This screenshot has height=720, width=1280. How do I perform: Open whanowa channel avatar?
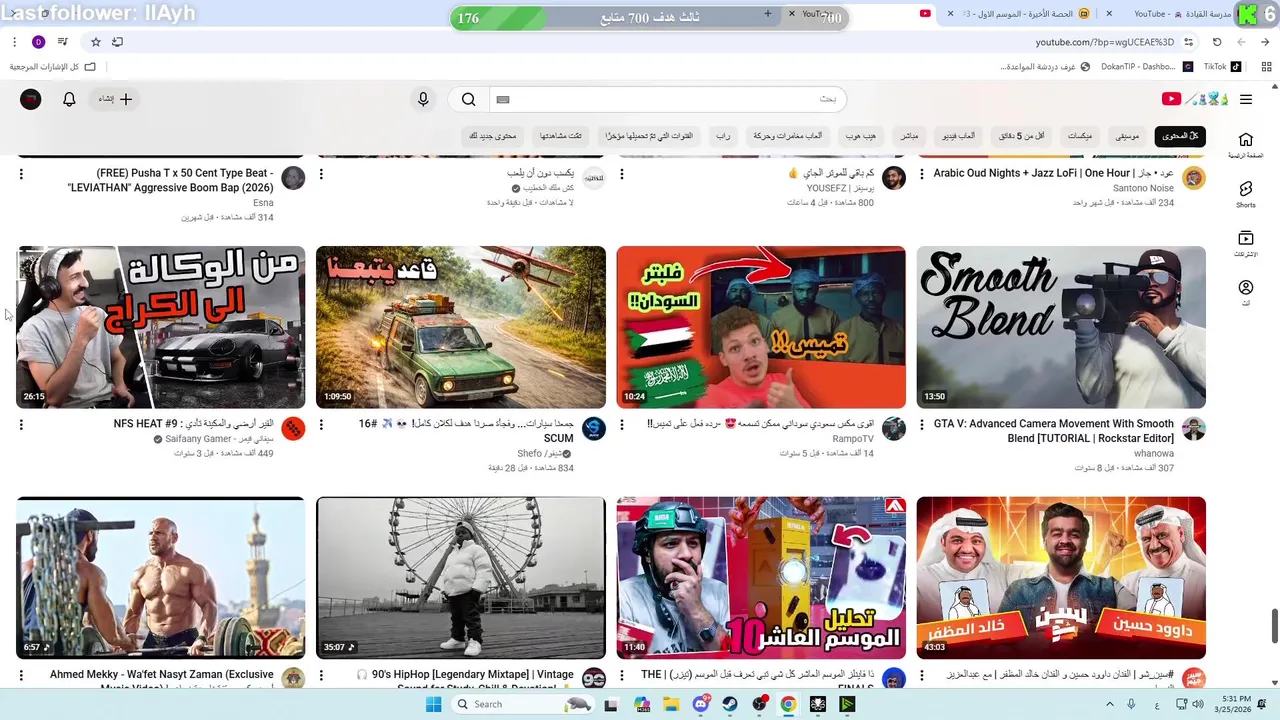pos(1193,429)
